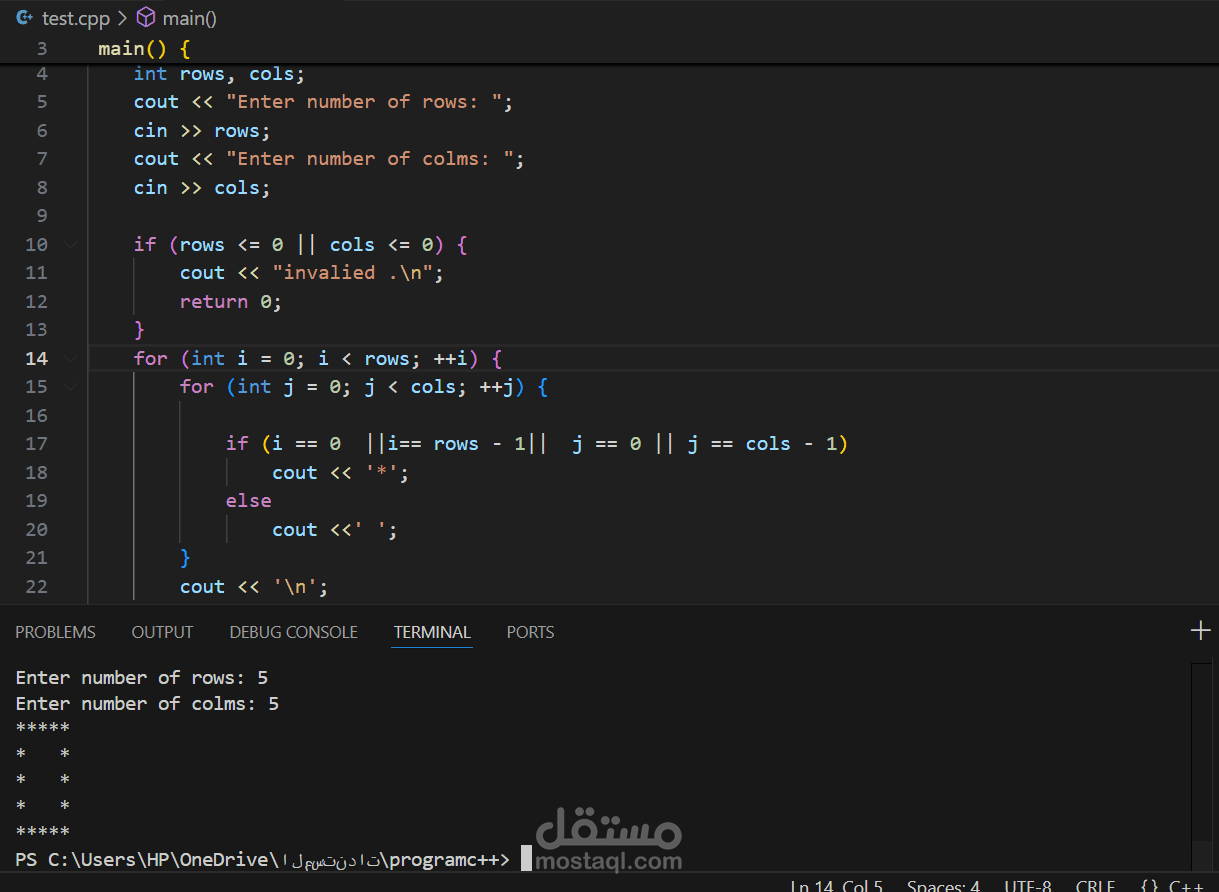The image size is (1219, 892).
Task: Click line number 17 in the gutter
Action: coord(36,443)
